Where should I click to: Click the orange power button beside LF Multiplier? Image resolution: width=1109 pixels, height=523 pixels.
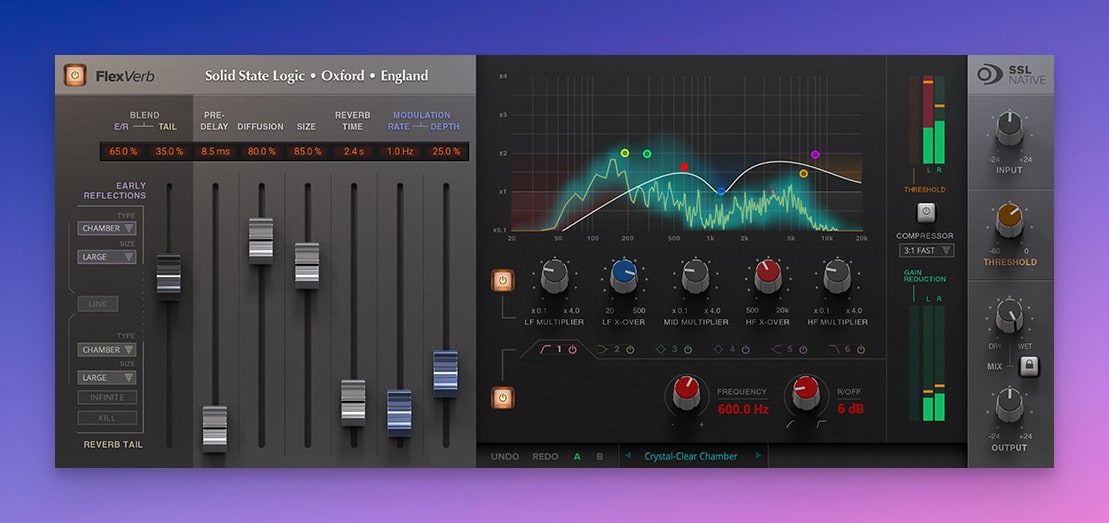[x=502, y=280]
